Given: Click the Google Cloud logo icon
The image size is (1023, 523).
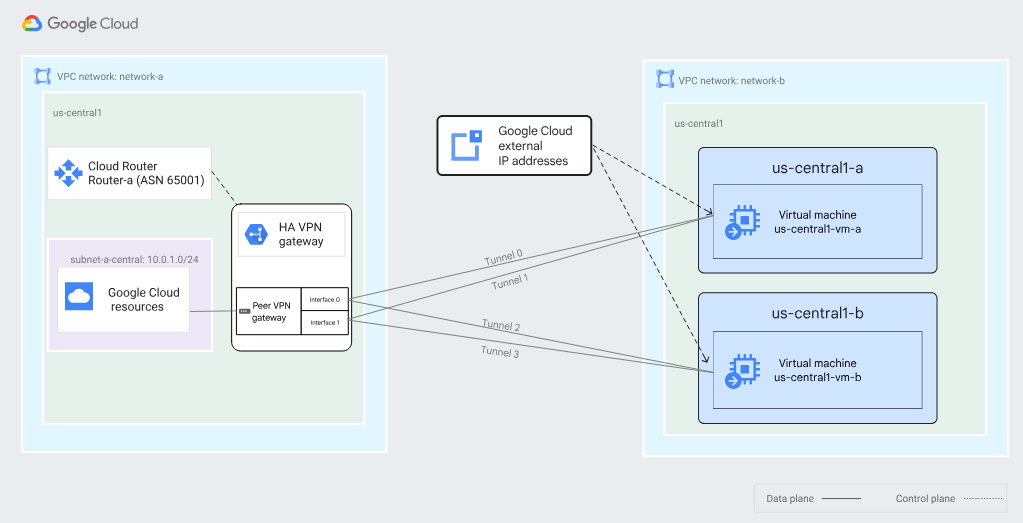Looking at the screenshot, I should [x=32, y=24].
